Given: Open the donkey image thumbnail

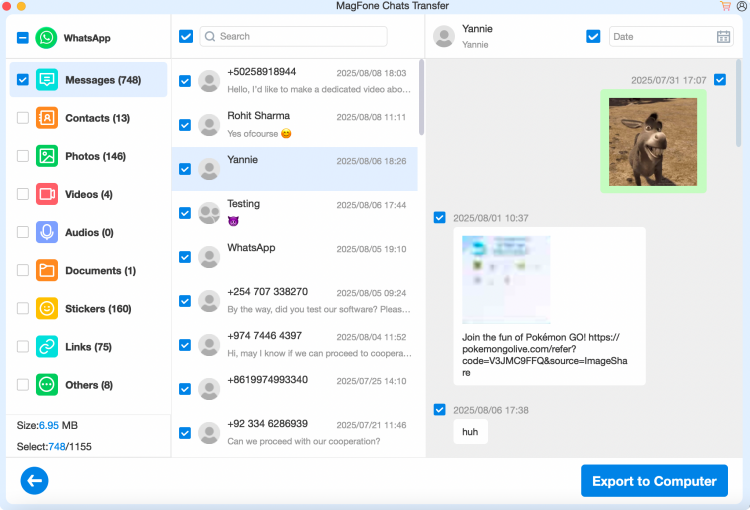Looking at the screenshot, I should [653, 142].
